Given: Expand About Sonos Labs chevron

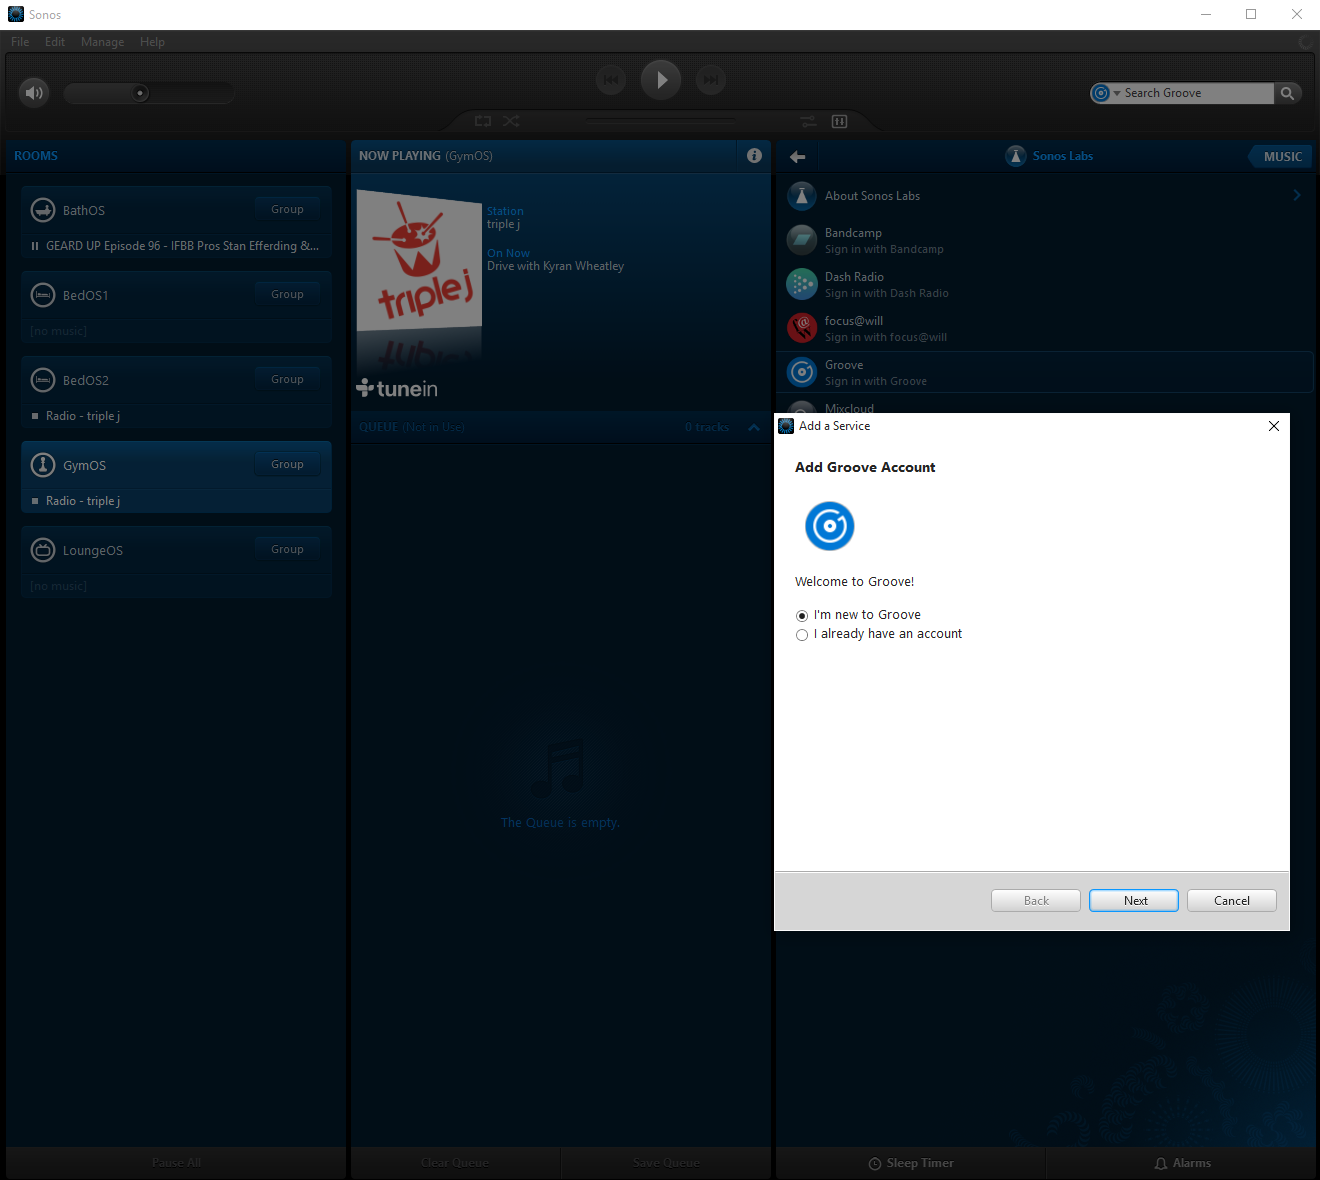Looking at the screenshot, I should click(1296, 196).
